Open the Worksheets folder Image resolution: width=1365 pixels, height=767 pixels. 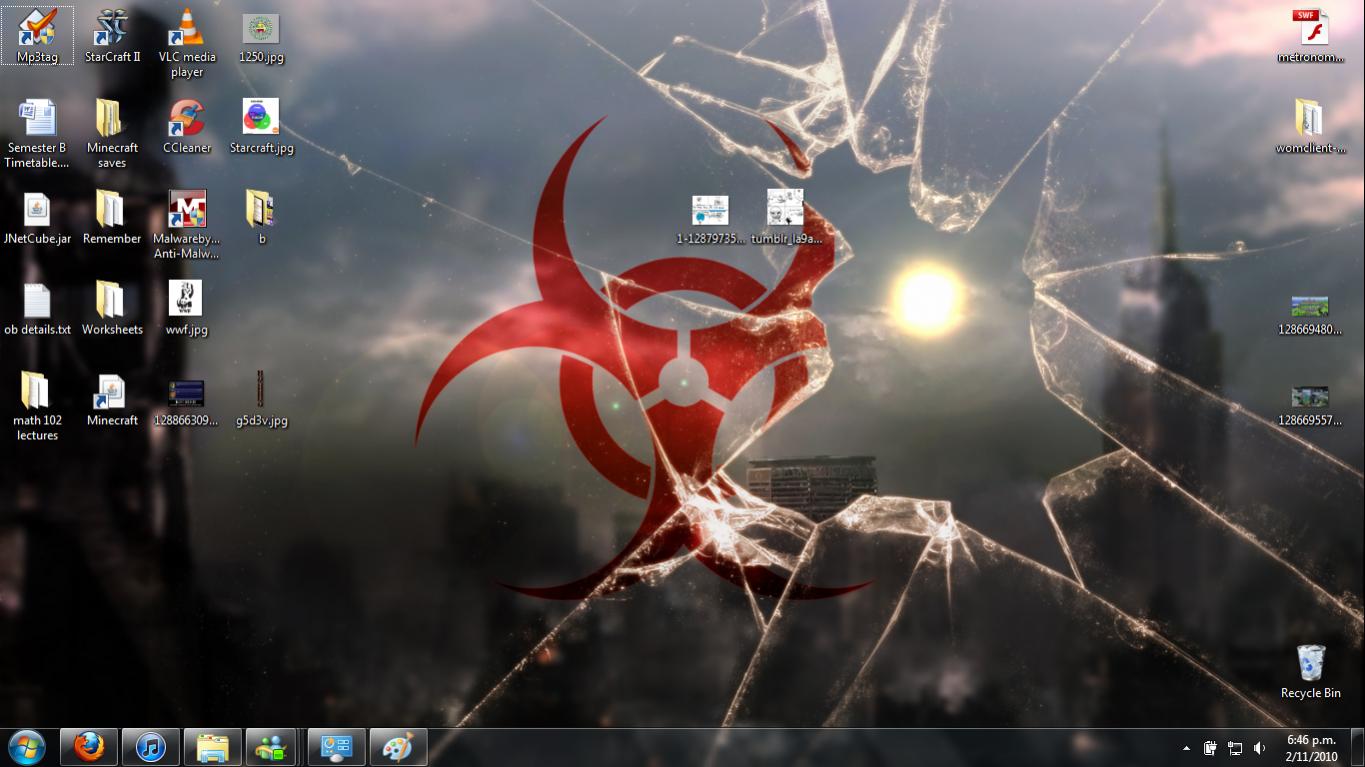pyautogui.click(x=112, y=309)
